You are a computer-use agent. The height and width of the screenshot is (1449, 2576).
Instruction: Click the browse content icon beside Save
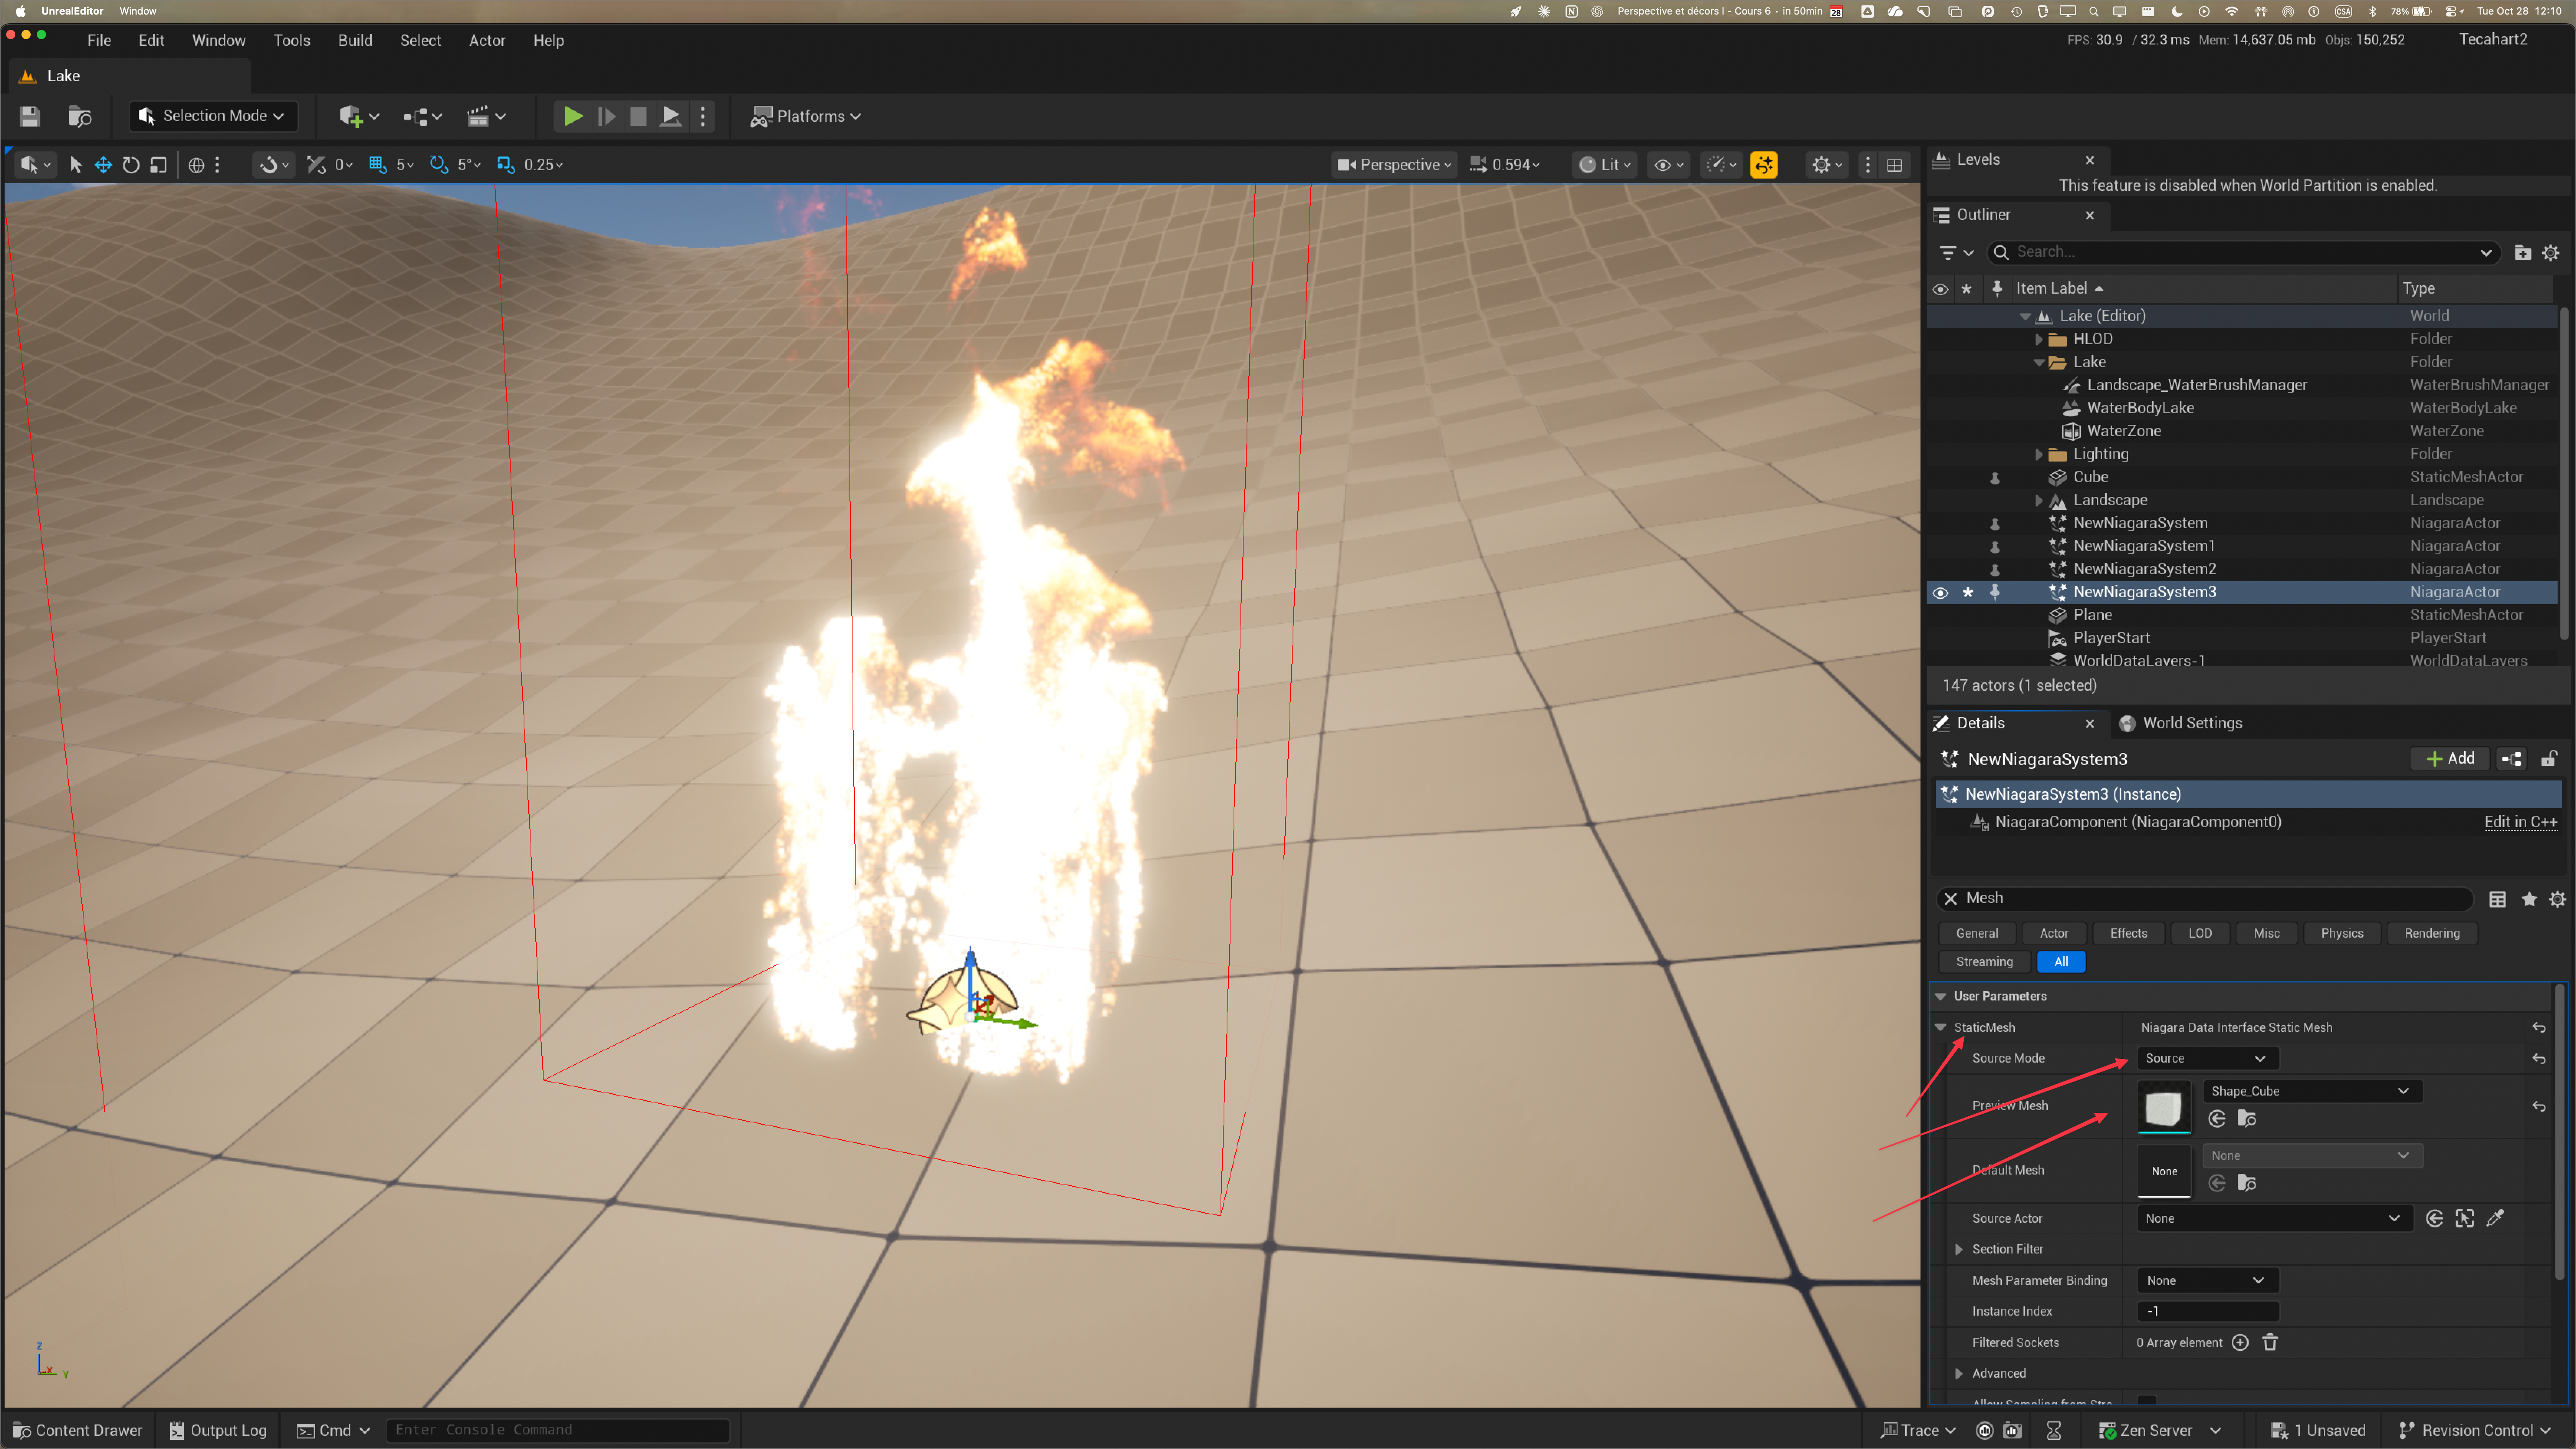80,116
